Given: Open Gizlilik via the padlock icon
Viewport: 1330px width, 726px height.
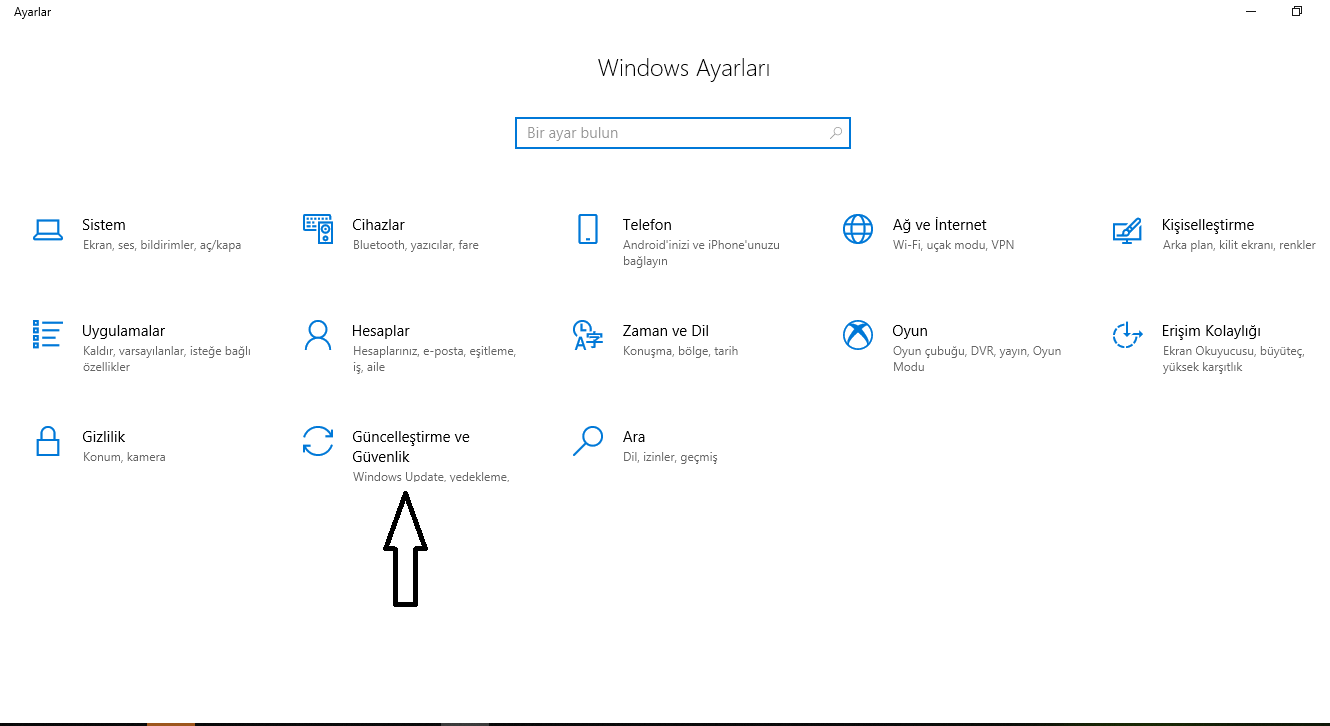Looking at the screenshot, I should 48,441.
